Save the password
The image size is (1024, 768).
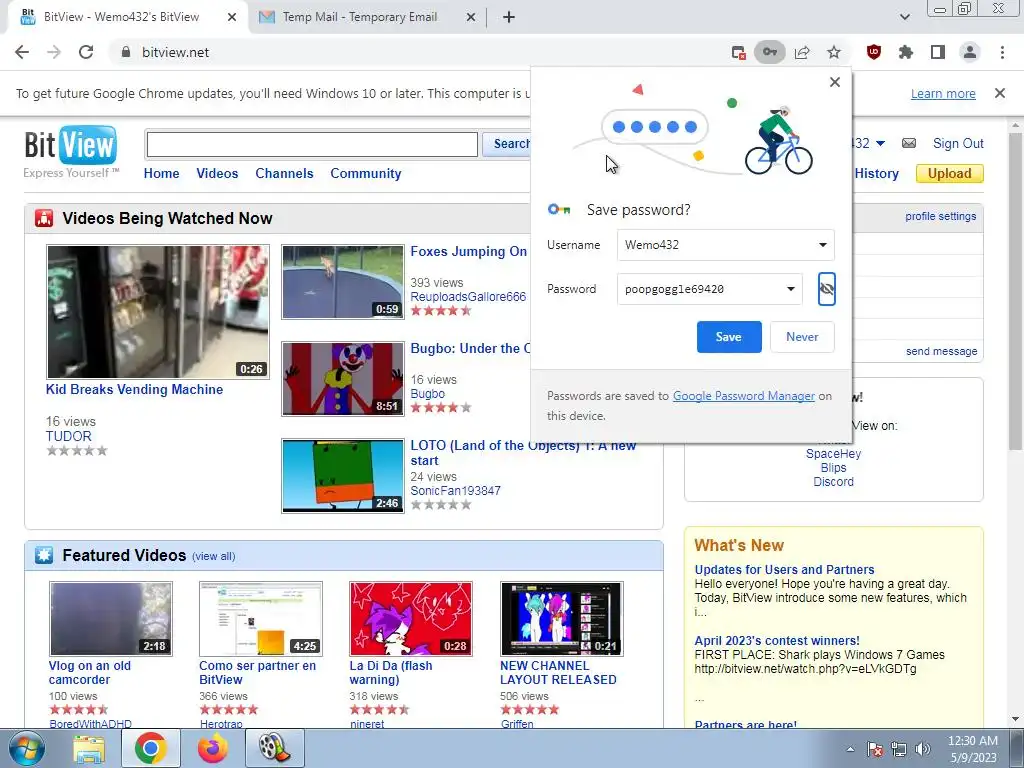(x=729, y=337)
